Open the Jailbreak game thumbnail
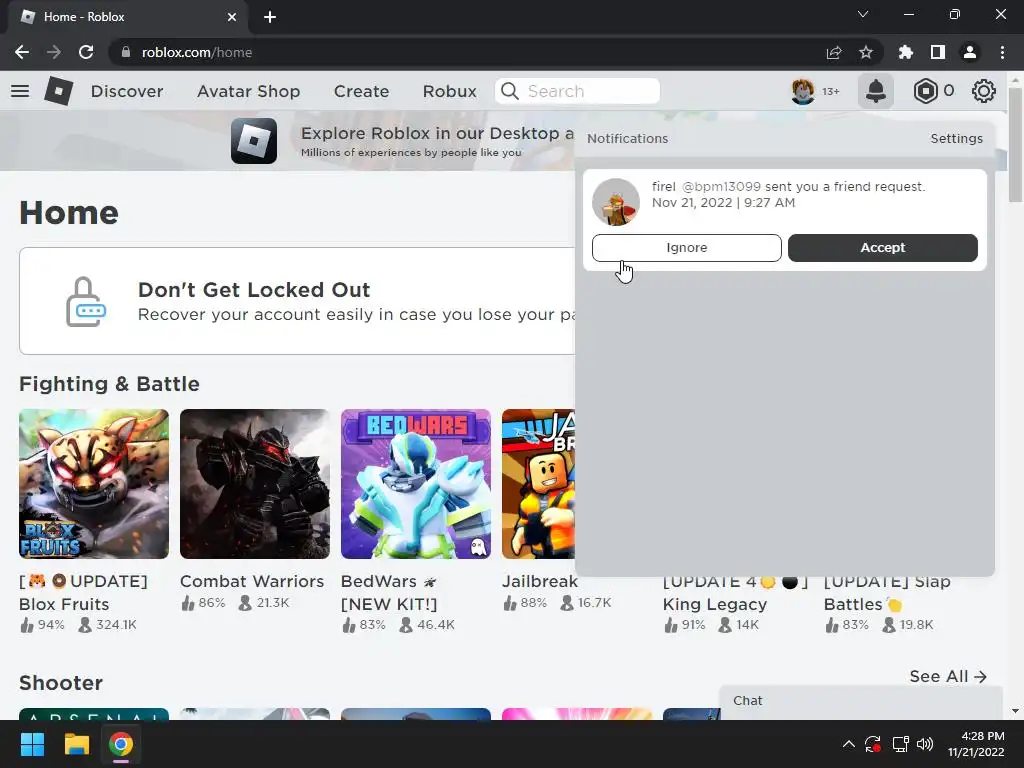The height and width of the screenshot is (768, 1024). (539, 484)
